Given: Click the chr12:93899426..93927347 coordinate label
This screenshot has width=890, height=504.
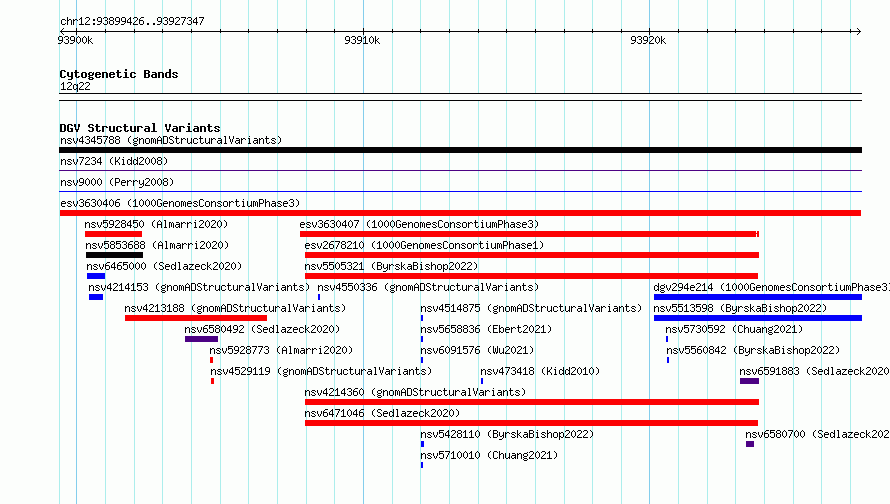Looking at the screenshot, I should coord(132,21).
